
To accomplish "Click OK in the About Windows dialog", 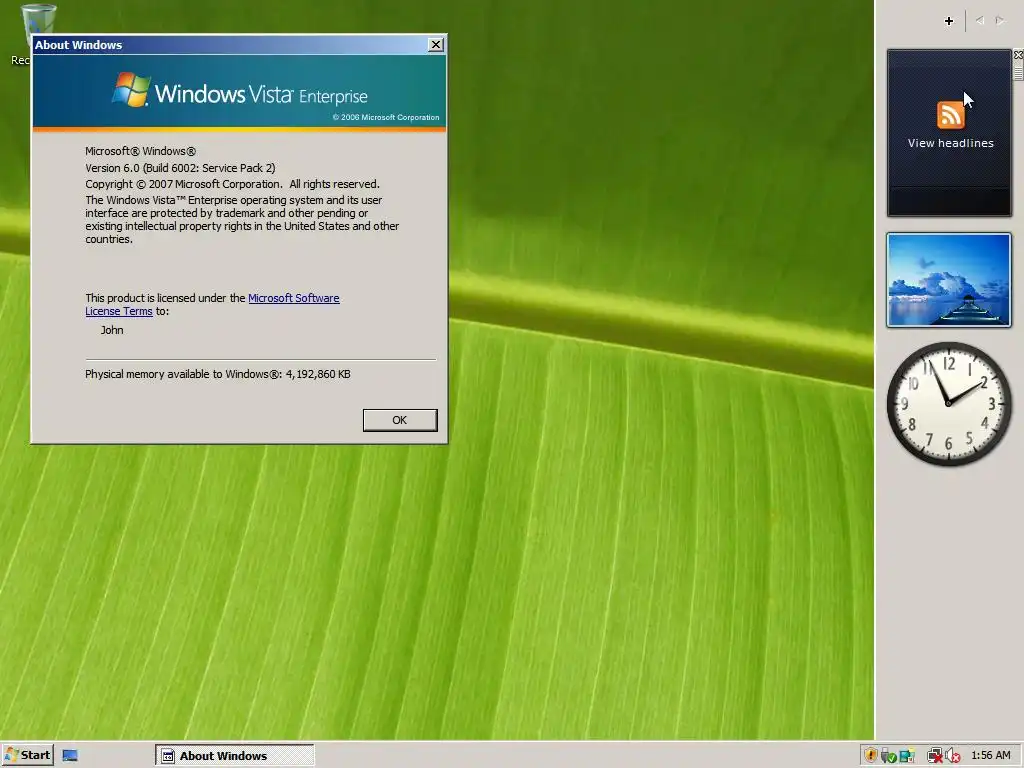I will tap(400, 420).
